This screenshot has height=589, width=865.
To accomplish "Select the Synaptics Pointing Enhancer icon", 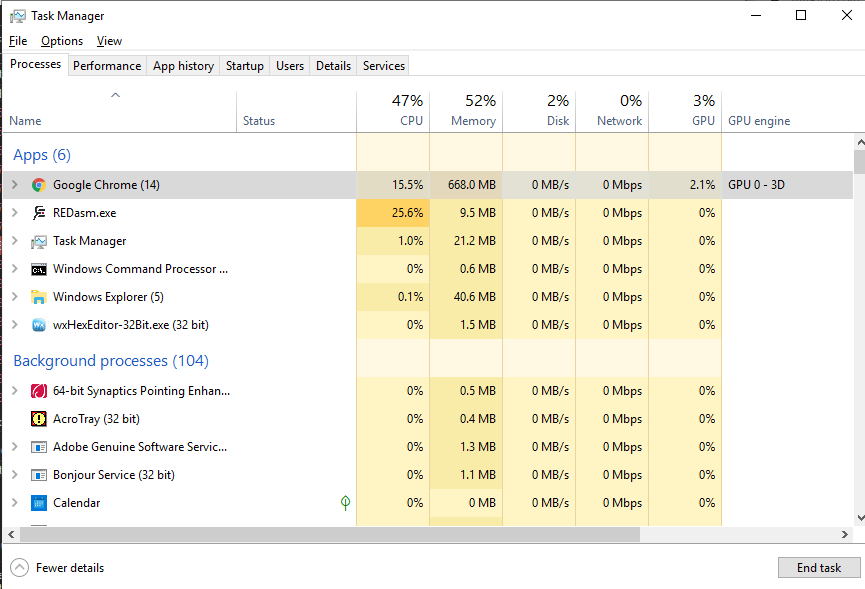I will click(x=39, y=391).
